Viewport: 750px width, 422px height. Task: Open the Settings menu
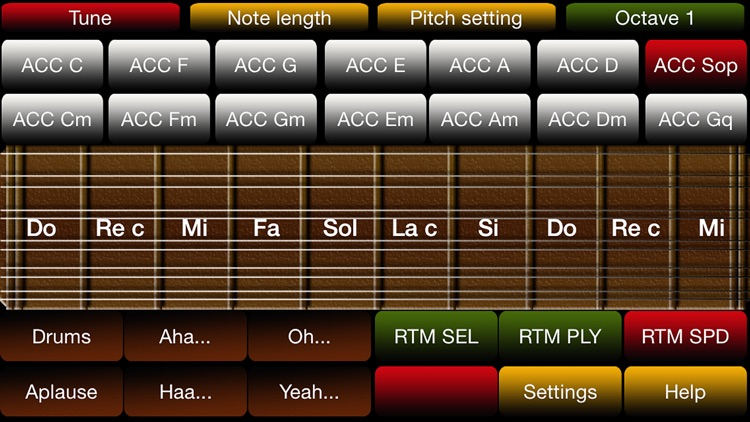pos(560,392)
